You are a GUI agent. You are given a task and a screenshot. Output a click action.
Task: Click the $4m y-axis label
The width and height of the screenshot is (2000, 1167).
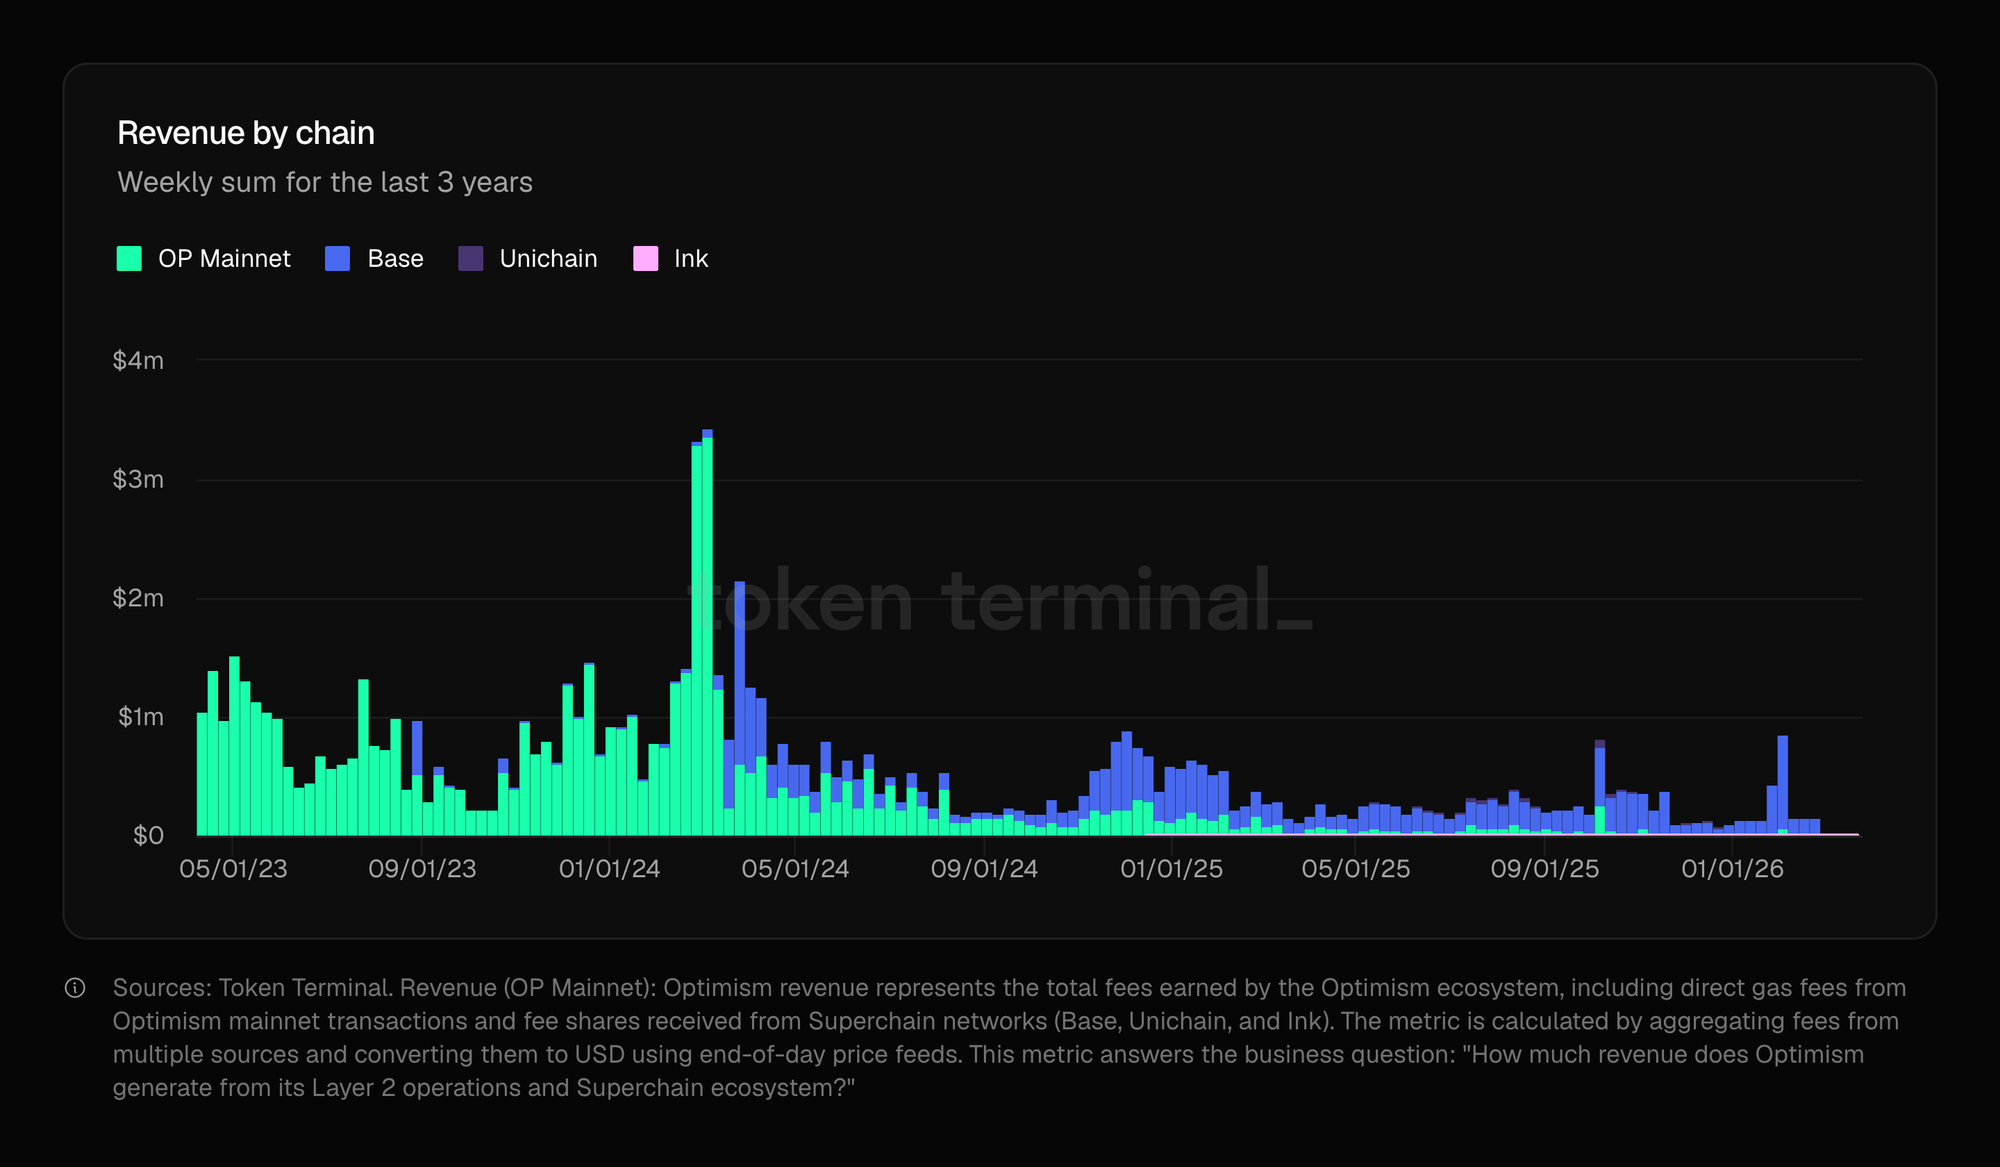coord(138,361)
